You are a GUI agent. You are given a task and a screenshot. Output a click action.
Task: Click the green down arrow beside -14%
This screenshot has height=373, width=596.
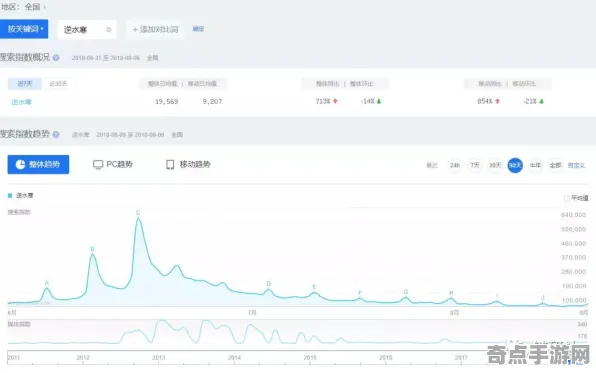pos(379,102)
